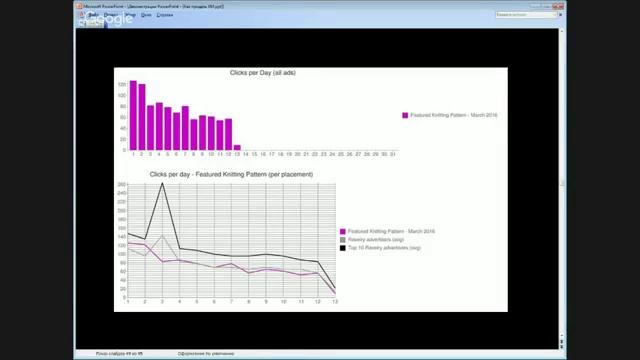
Task: Click bar chart legend 'Featured Knitting Pattern - March 2016'
Action: 453,115
